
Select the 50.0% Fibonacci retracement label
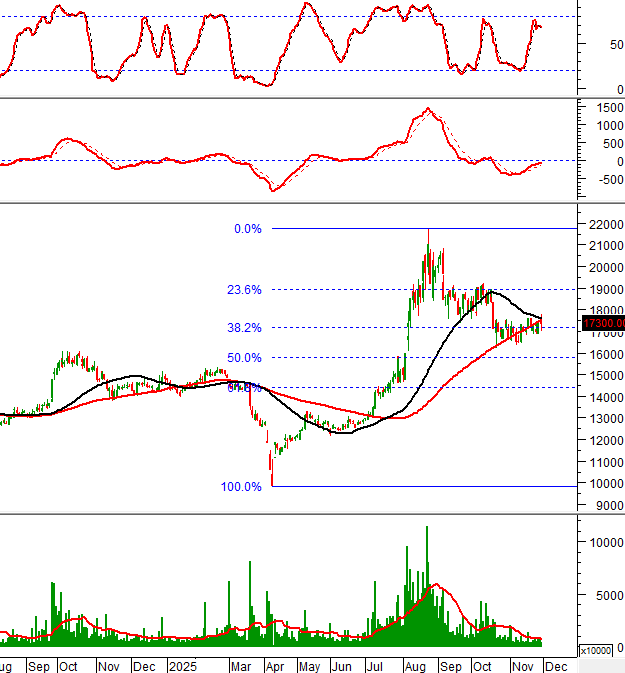[x=245, y=357]
